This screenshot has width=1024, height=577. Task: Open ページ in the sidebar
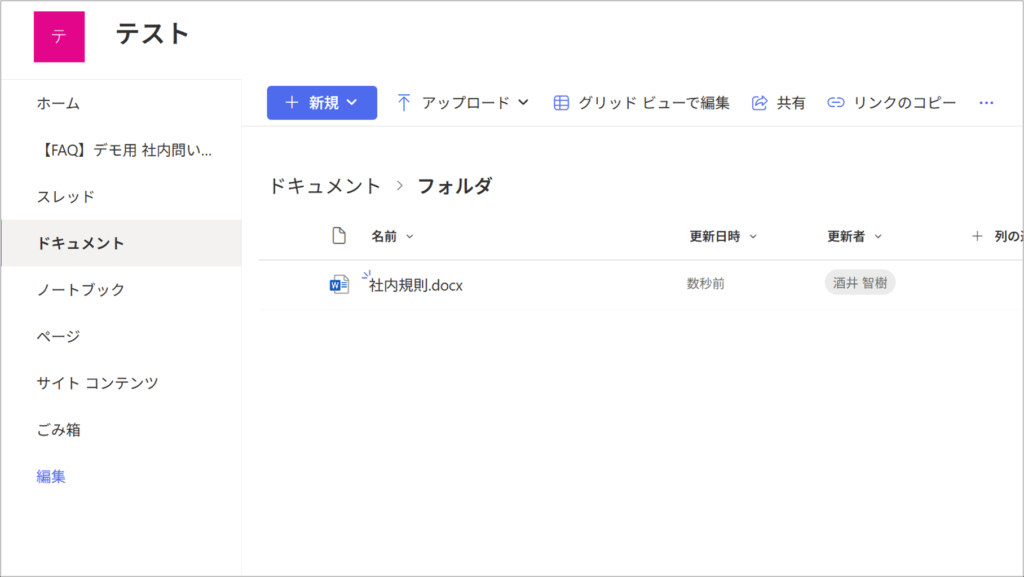click(x=58, y=336)
